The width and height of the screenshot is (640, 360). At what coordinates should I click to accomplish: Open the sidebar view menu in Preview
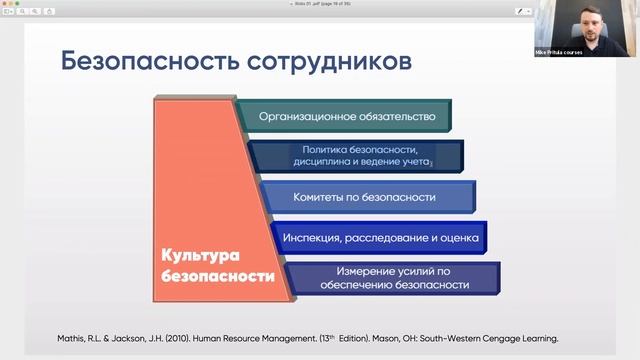coord(8,11)
